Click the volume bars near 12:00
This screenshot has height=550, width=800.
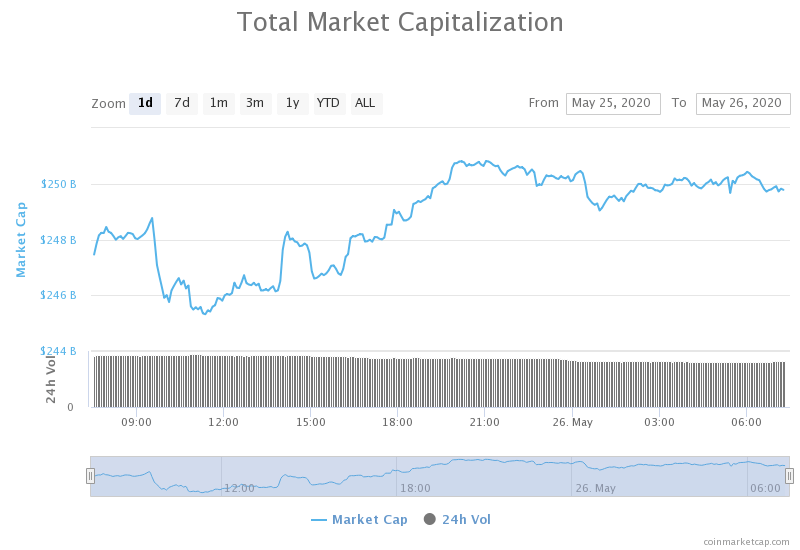coord(223,381)
